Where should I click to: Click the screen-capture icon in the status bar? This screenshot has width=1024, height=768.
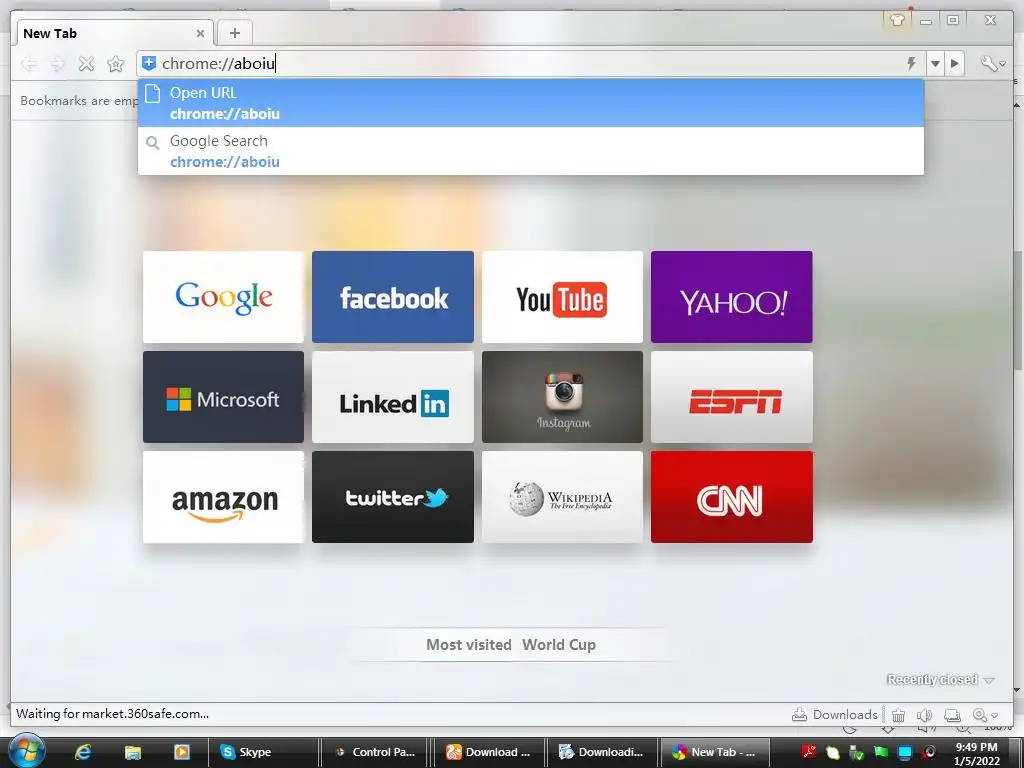(x=952, y=715)
